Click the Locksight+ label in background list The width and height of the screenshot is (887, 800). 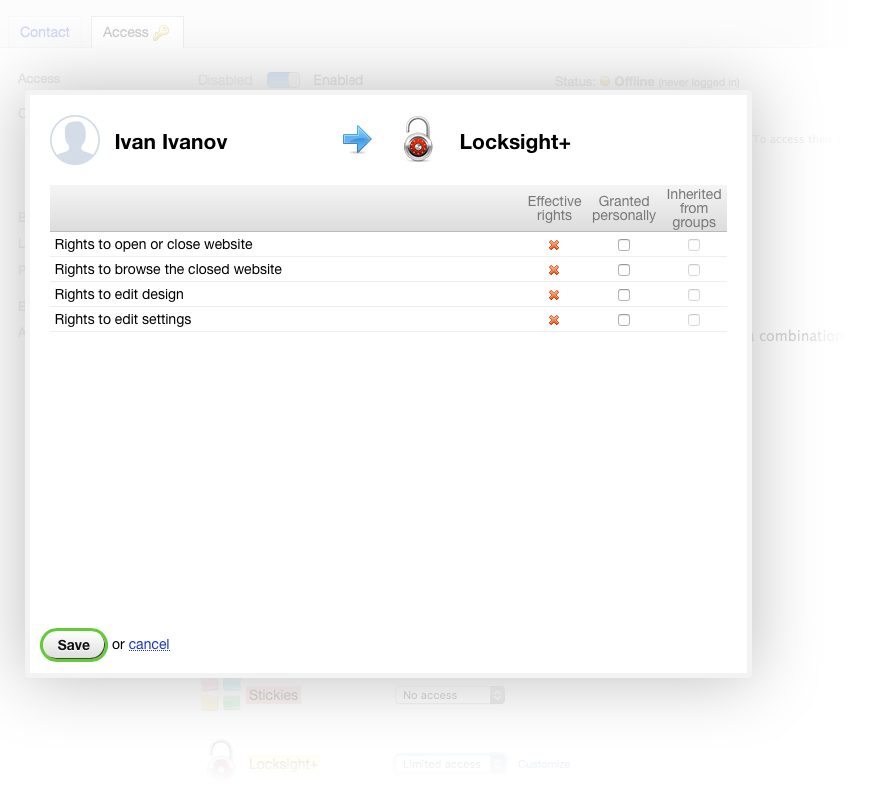283,764
